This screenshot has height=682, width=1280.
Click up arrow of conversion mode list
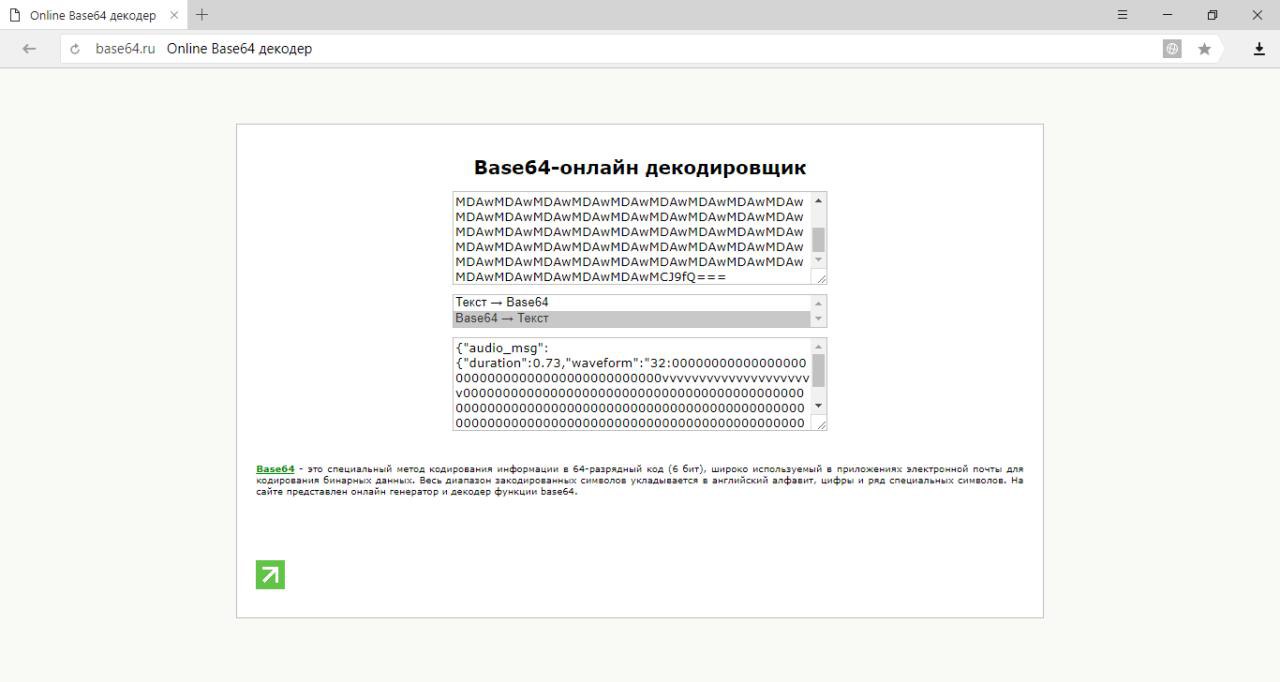[819, 303]
